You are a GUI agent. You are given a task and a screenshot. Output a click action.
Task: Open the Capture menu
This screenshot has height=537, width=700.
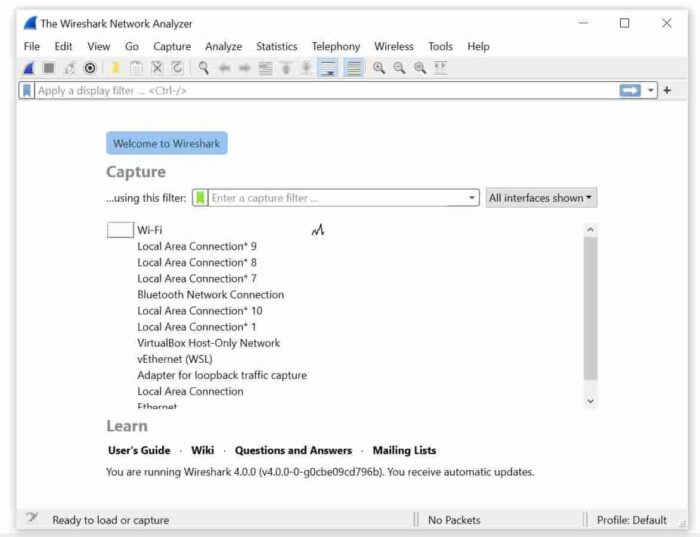tap(172, 46)
